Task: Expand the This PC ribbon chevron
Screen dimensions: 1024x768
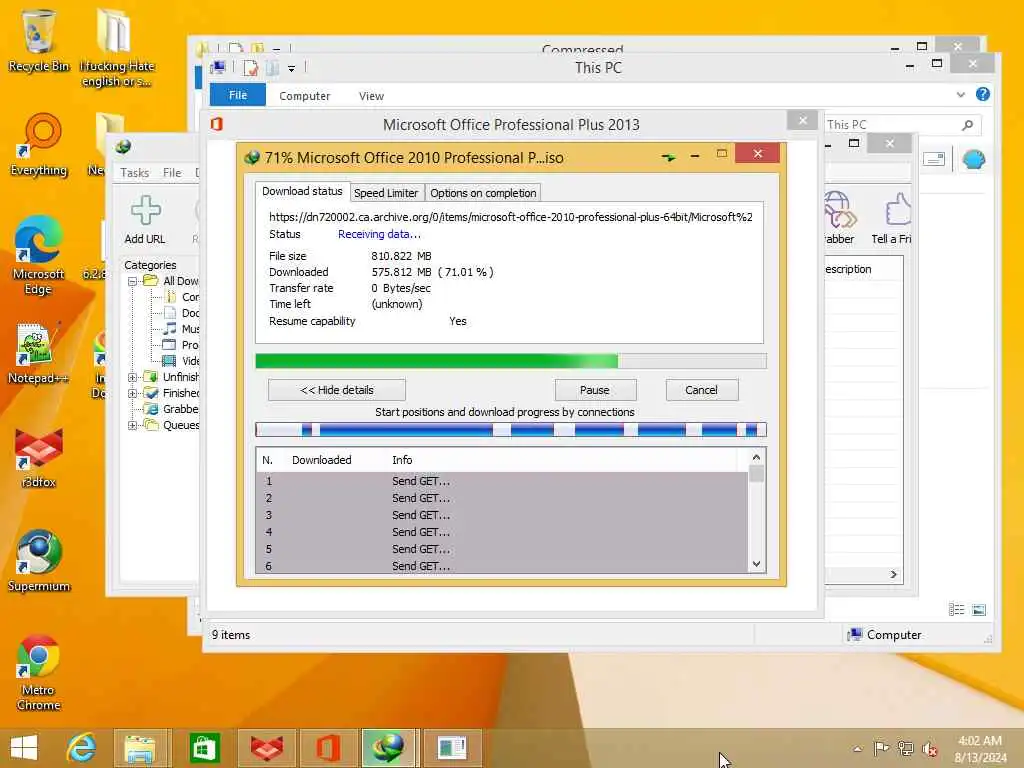Action: tap(961, 95)
